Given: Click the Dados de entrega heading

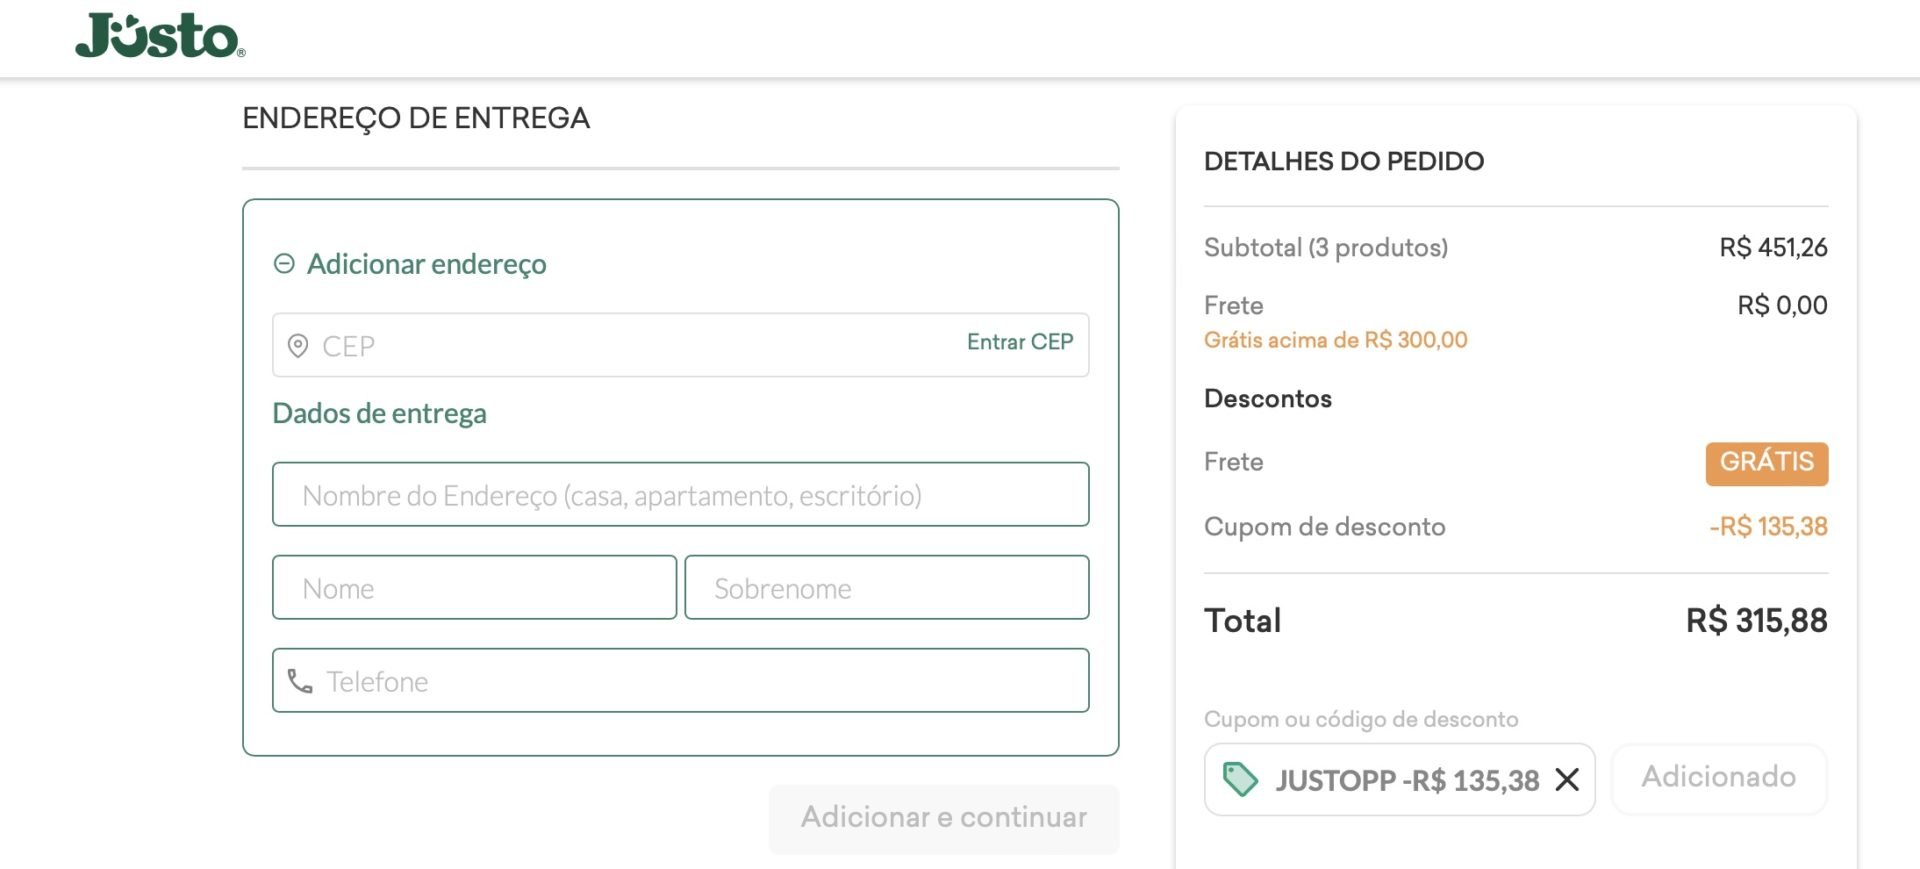Looking at the screenshot, I should pyautogui.click(x=380, y=413).
